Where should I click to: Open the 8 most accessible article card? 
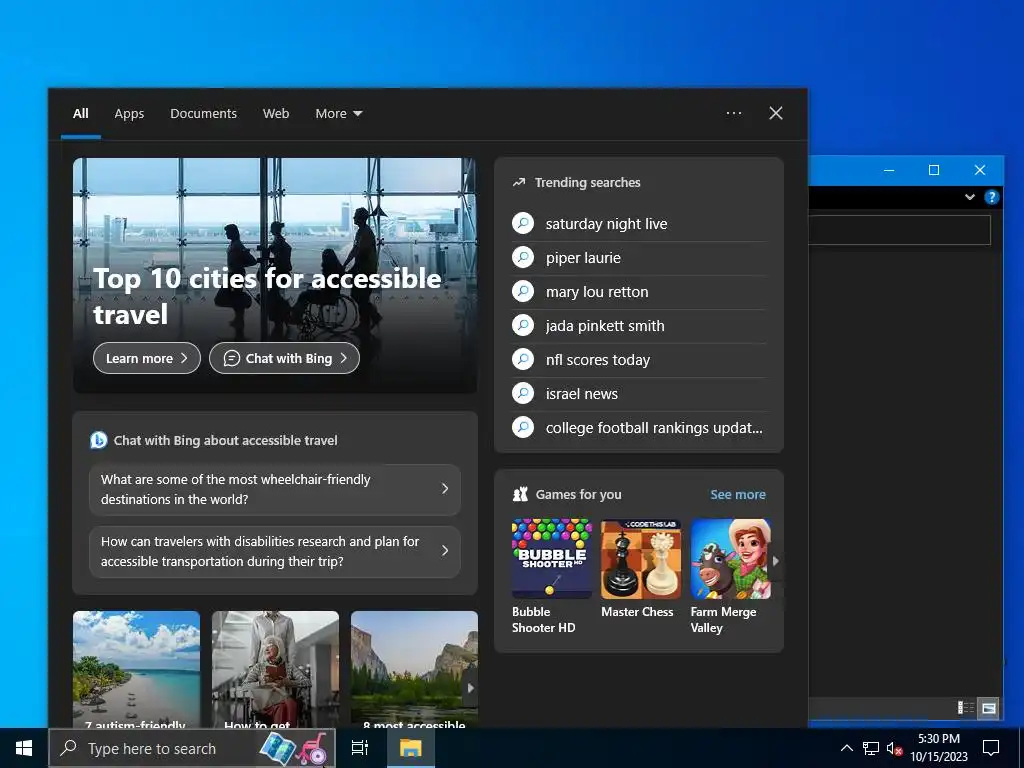pyautogui.click(x=414, y=669)
